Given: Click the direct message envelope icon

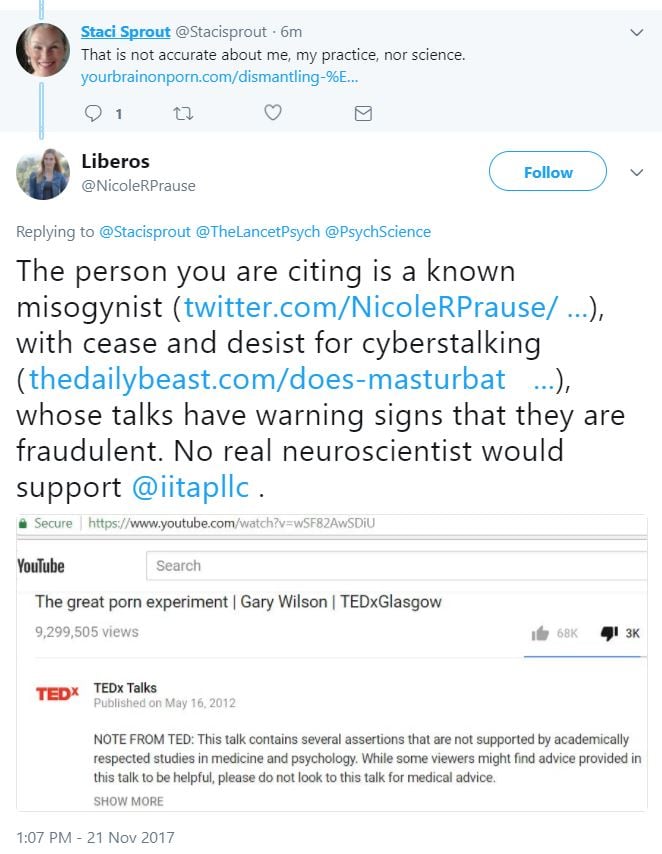Looking at the screenshot, I should (x=363, y=113).
